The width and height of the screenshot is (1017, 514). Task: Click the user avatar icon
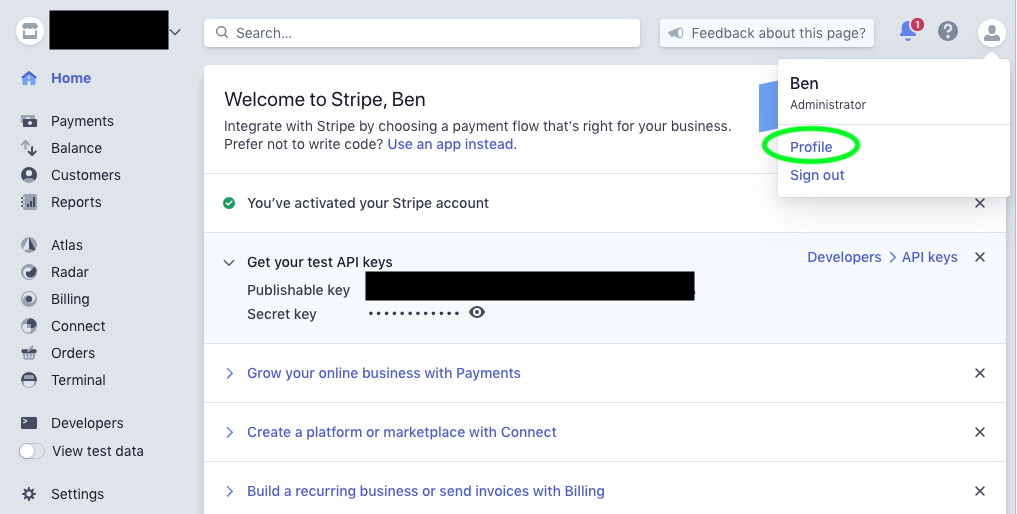(x=991, y=32)
